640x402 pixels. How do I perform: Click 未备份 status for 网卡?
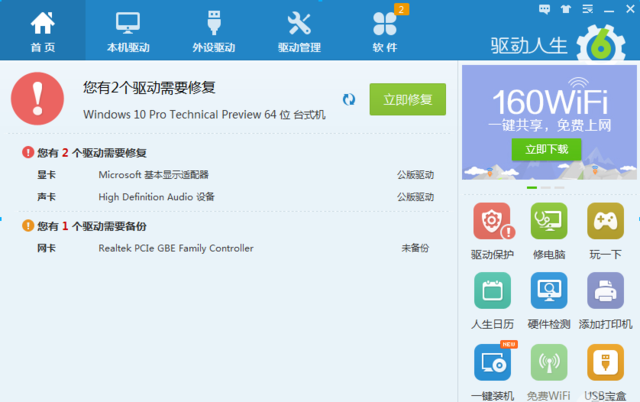coord(415,248)
